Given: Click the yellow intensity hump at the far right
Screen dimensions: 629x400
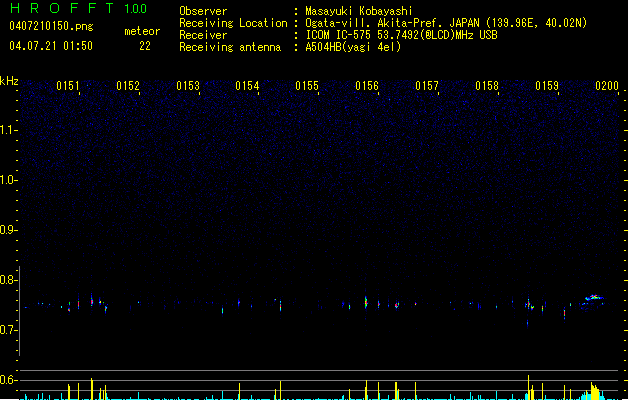Looking at the screenshot, I should 595,391.
